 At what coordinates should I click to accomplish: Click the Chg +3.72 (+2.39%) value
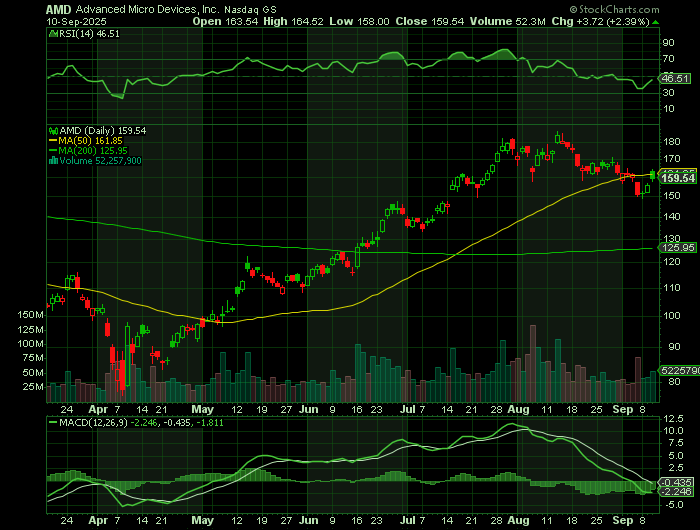[x=600, y=21]
